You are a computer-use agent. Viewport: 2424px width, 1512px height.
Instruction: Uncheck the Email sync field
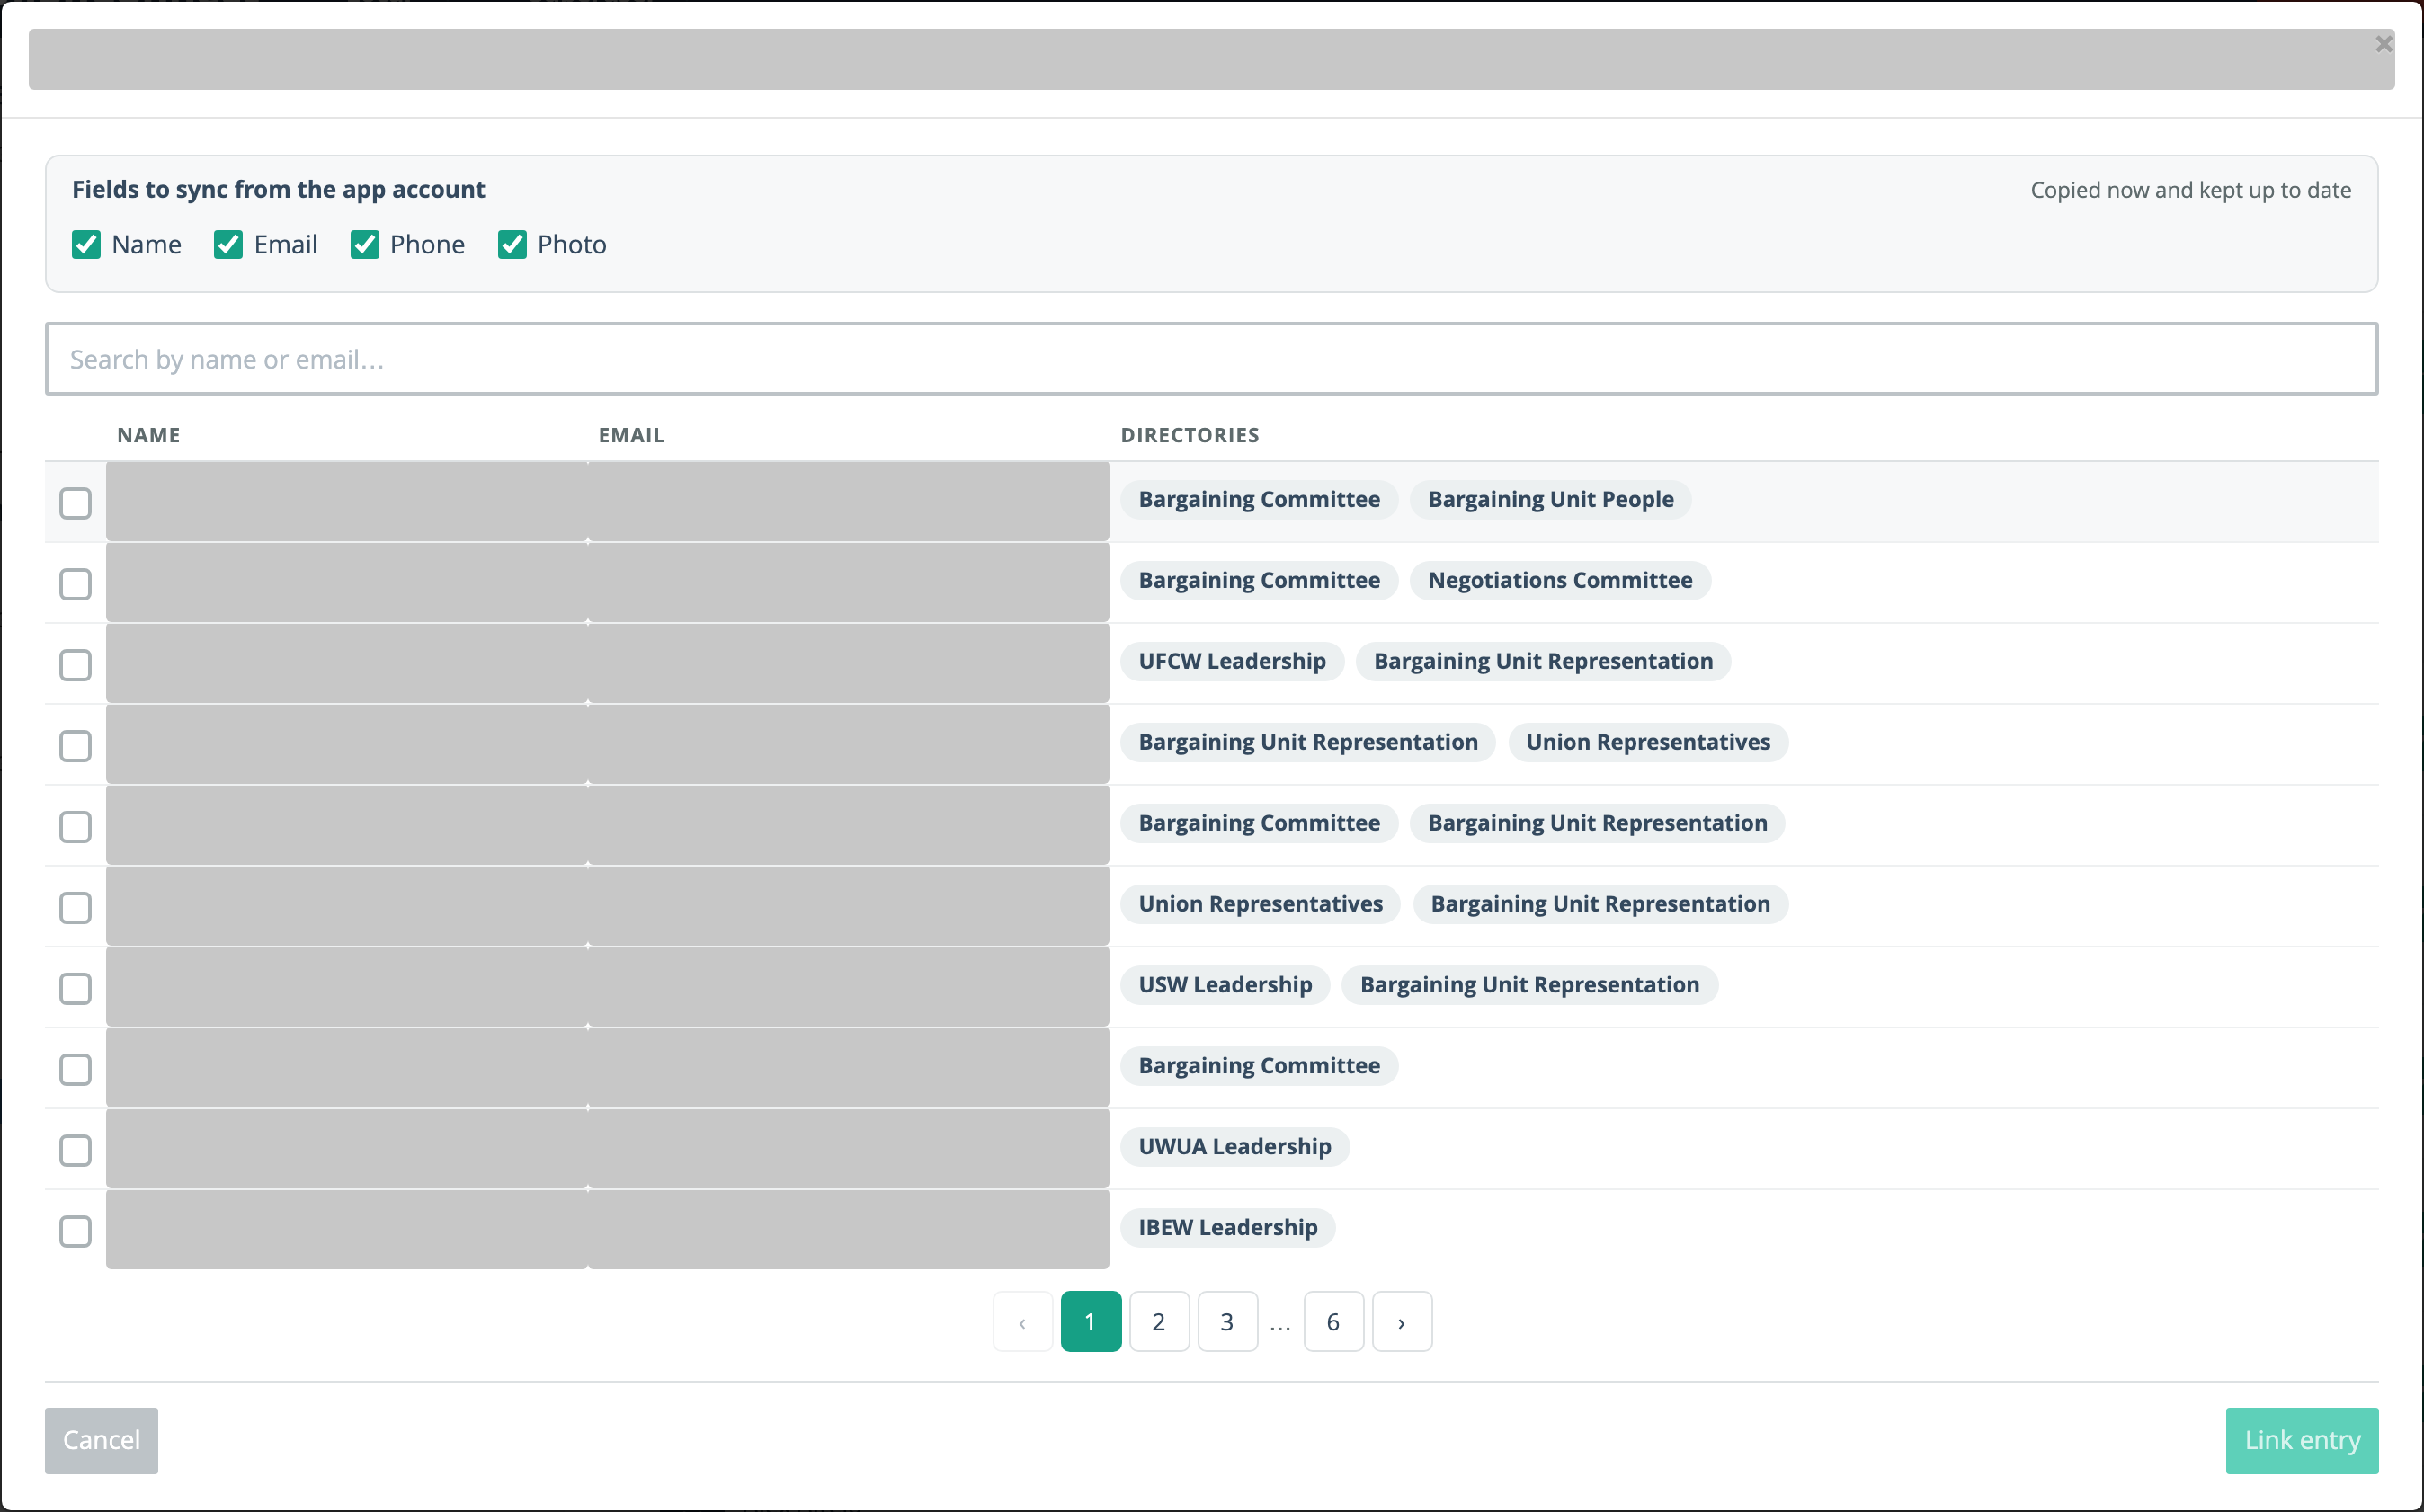click(x=228, y=245)
